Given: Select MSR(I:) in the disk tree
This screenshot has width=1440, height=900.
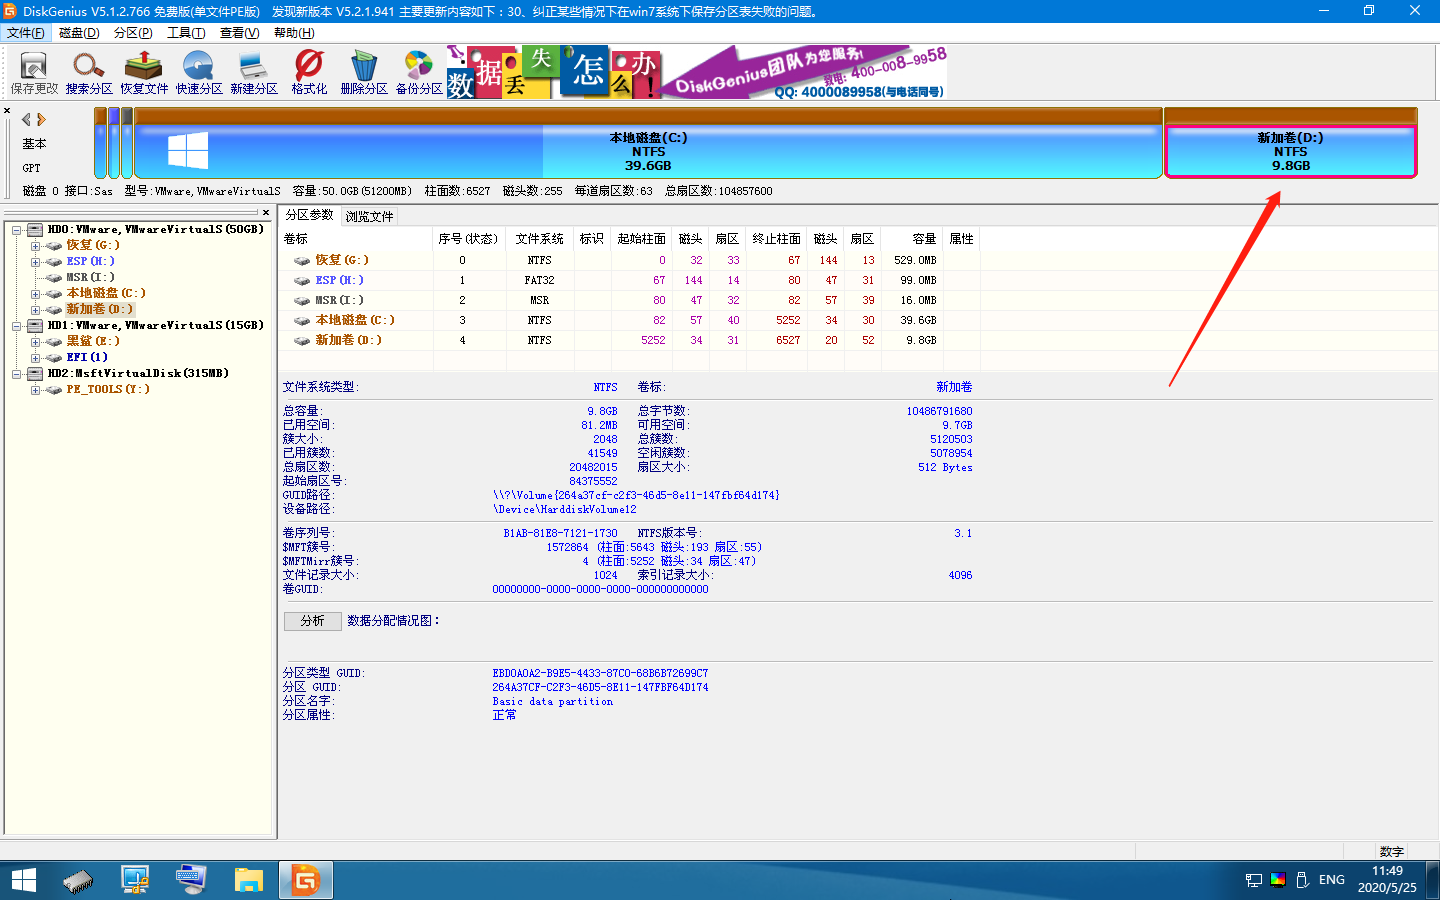Looking at the screenshot, I should point(90,277).
